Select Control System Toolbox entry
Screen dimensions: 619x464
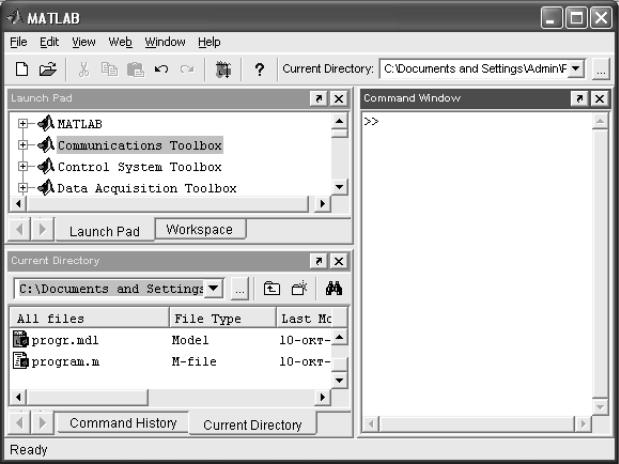point(139,167)
